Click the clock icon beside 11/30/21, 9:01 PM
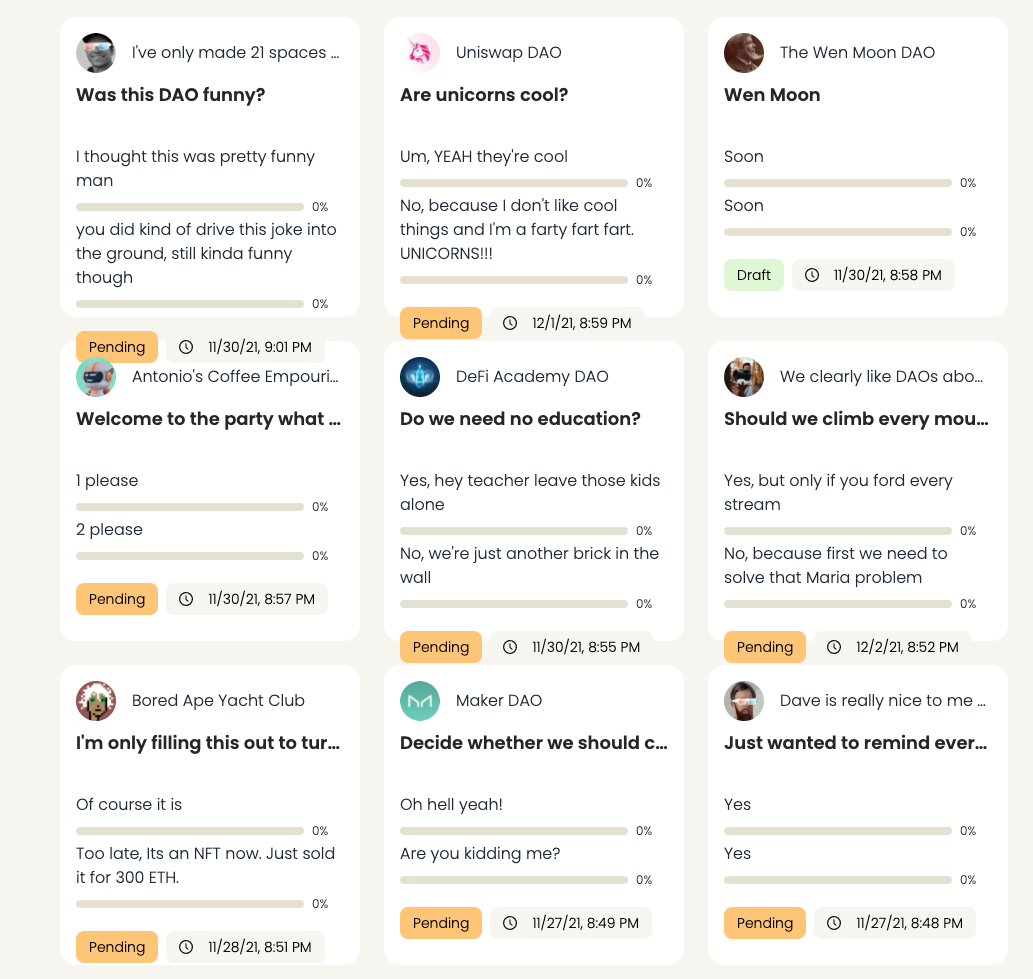This screenshot has width=1033, height=979. tap(186, 347)
